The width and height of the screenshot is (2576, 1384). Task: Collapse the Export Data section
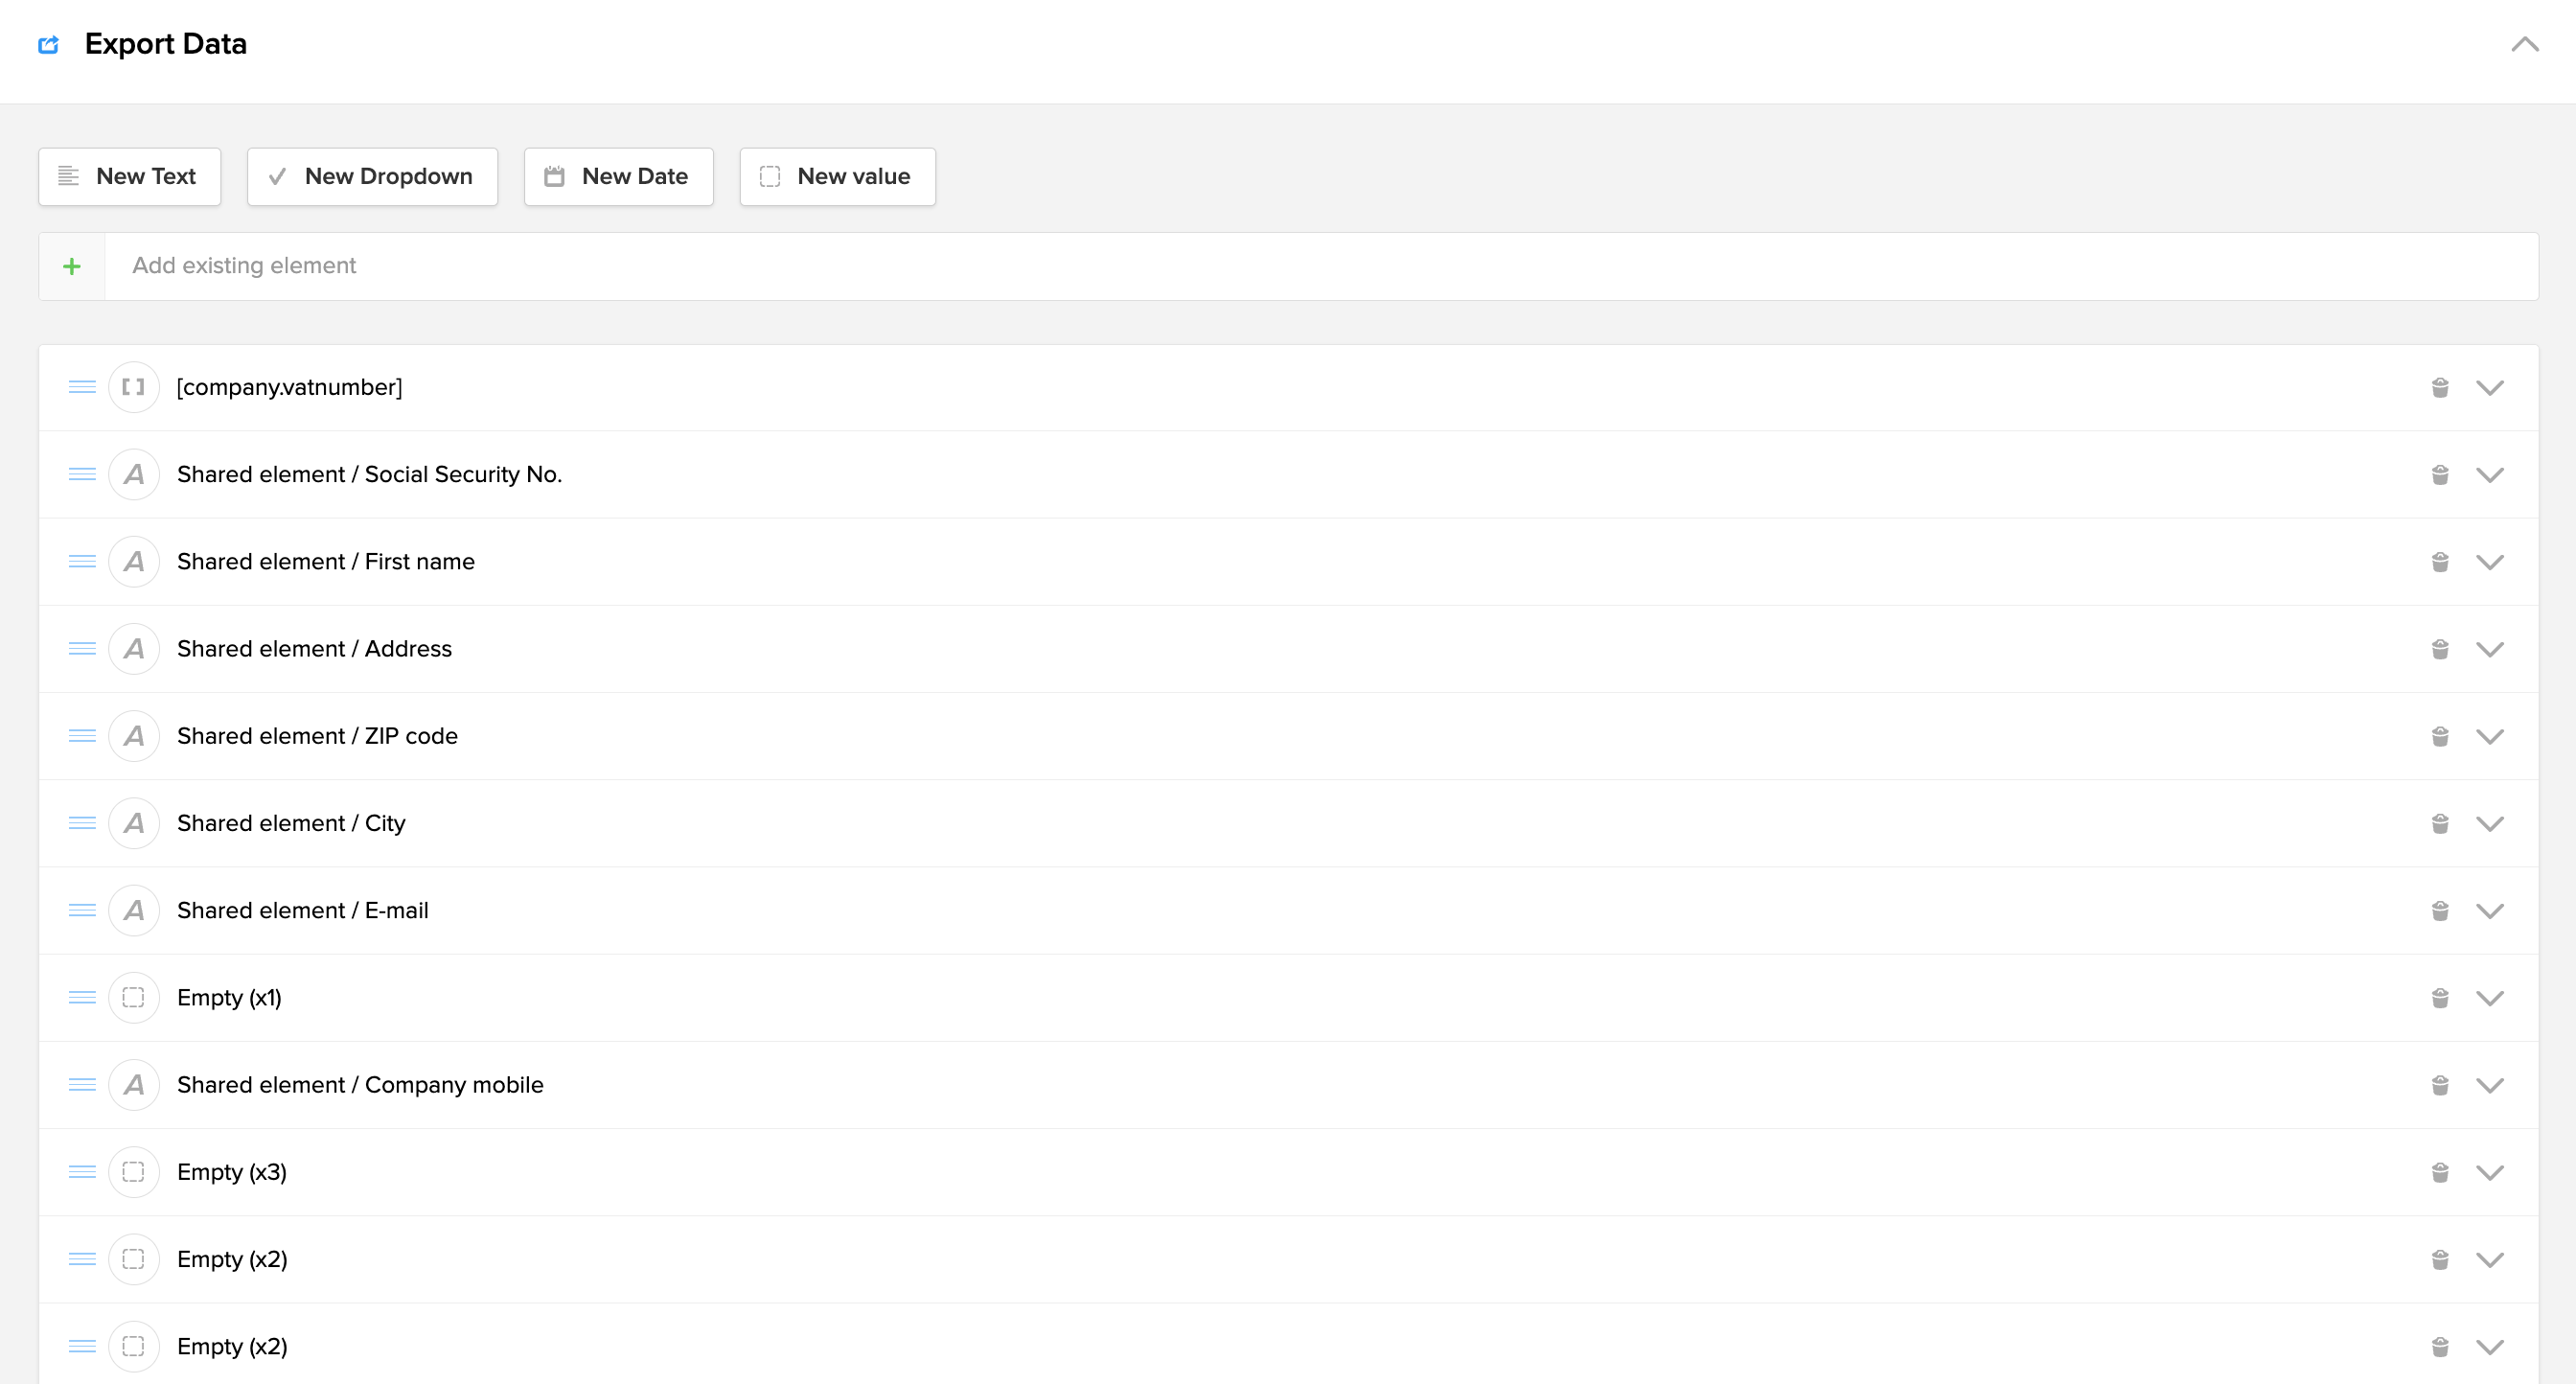[x=2524, y=45]
